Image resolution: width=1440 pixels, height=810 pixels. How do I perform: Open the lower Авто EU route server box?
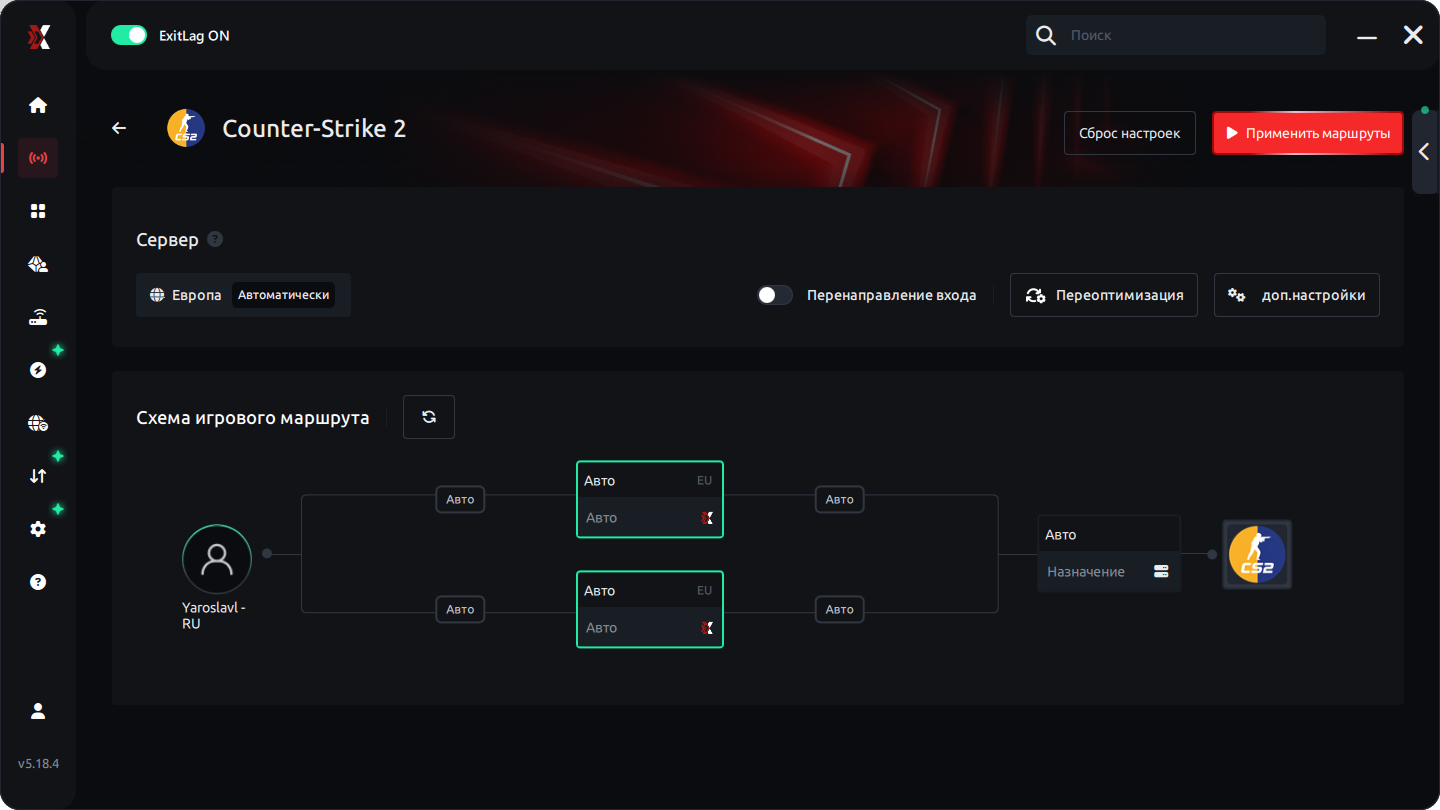[x=650, y=609]
